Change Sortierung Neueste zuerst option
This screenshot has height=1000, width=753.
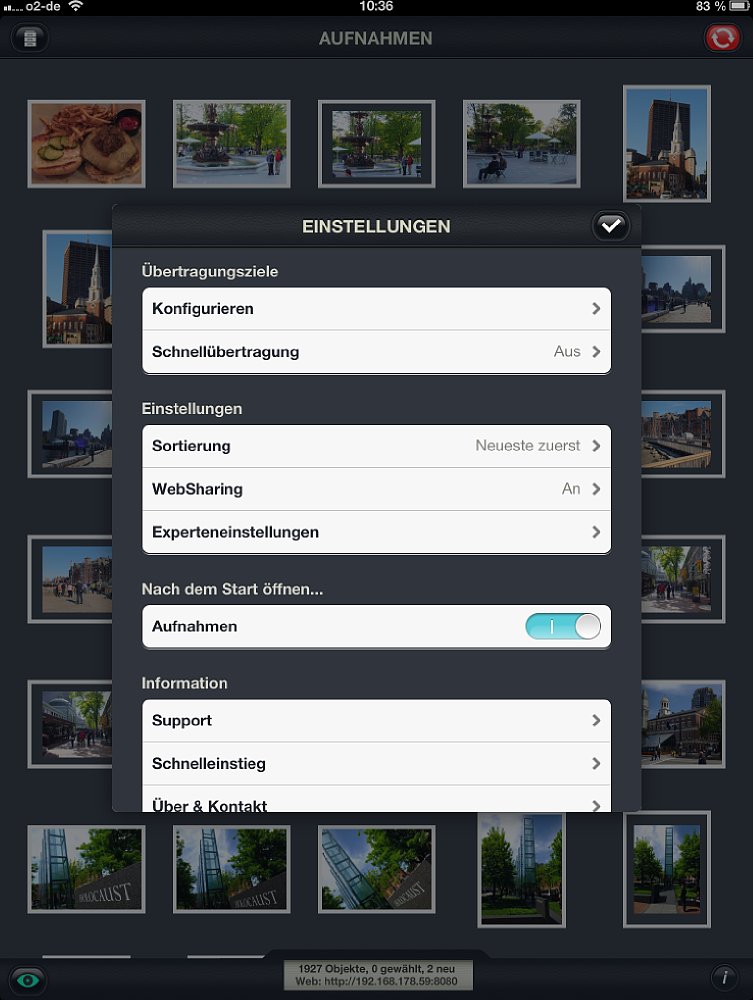coord(376,446)
